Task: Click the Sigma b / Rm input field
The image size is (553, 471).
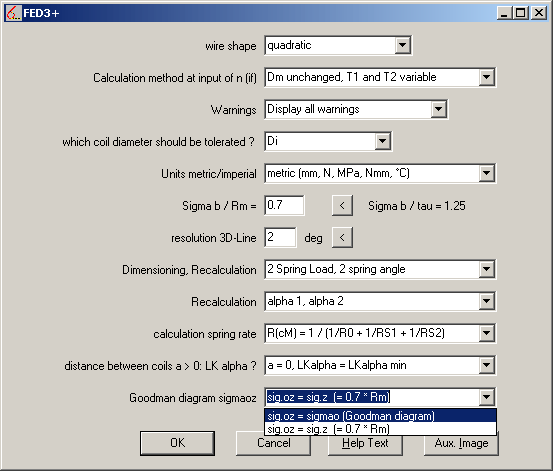Action: (x=284, y=205)
